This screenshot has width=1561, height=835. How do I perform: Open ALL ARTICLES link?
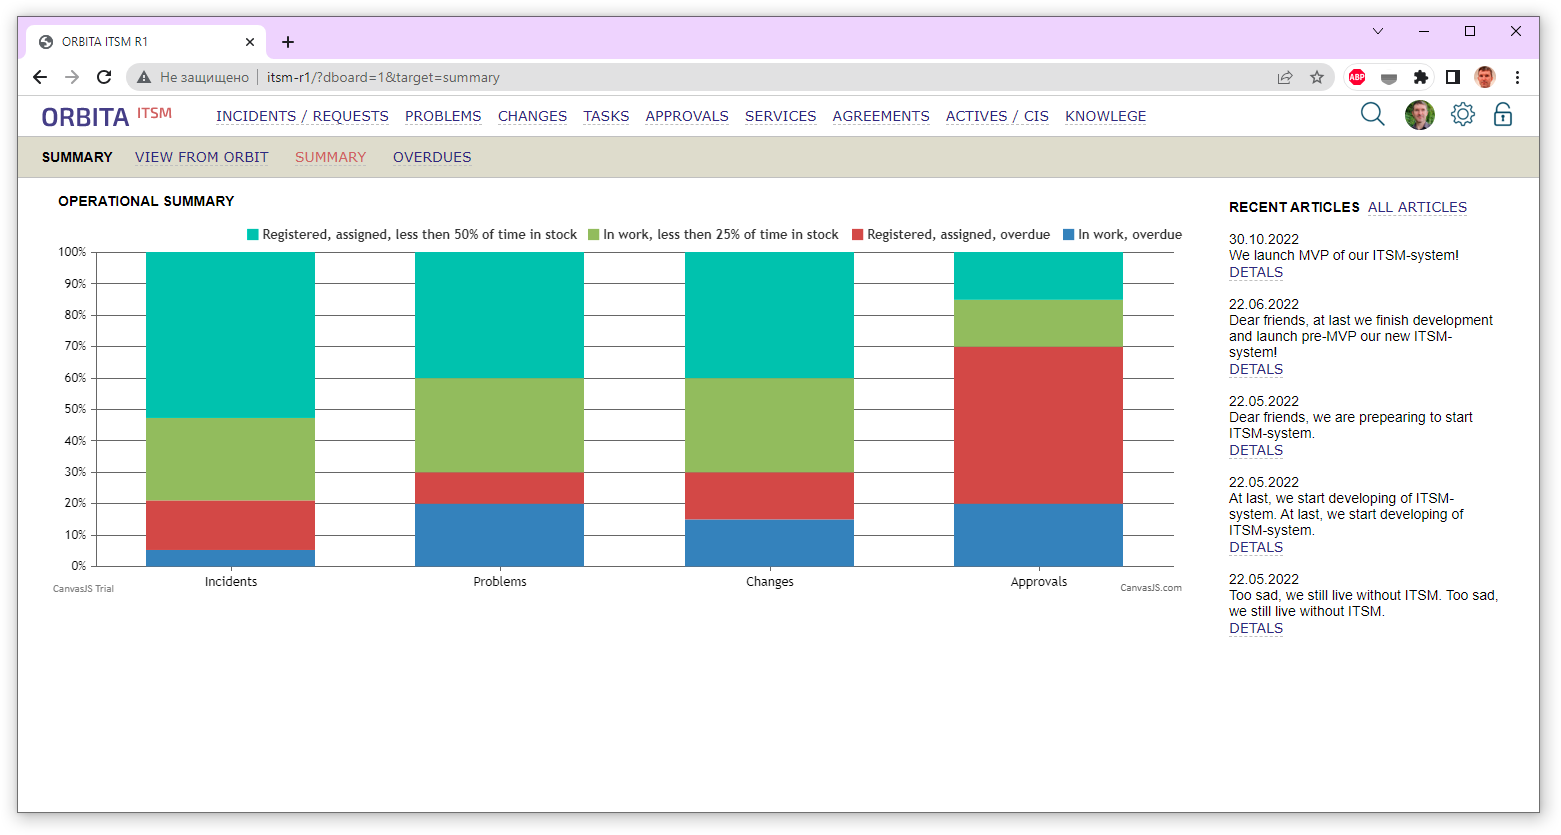point(1417,207)
